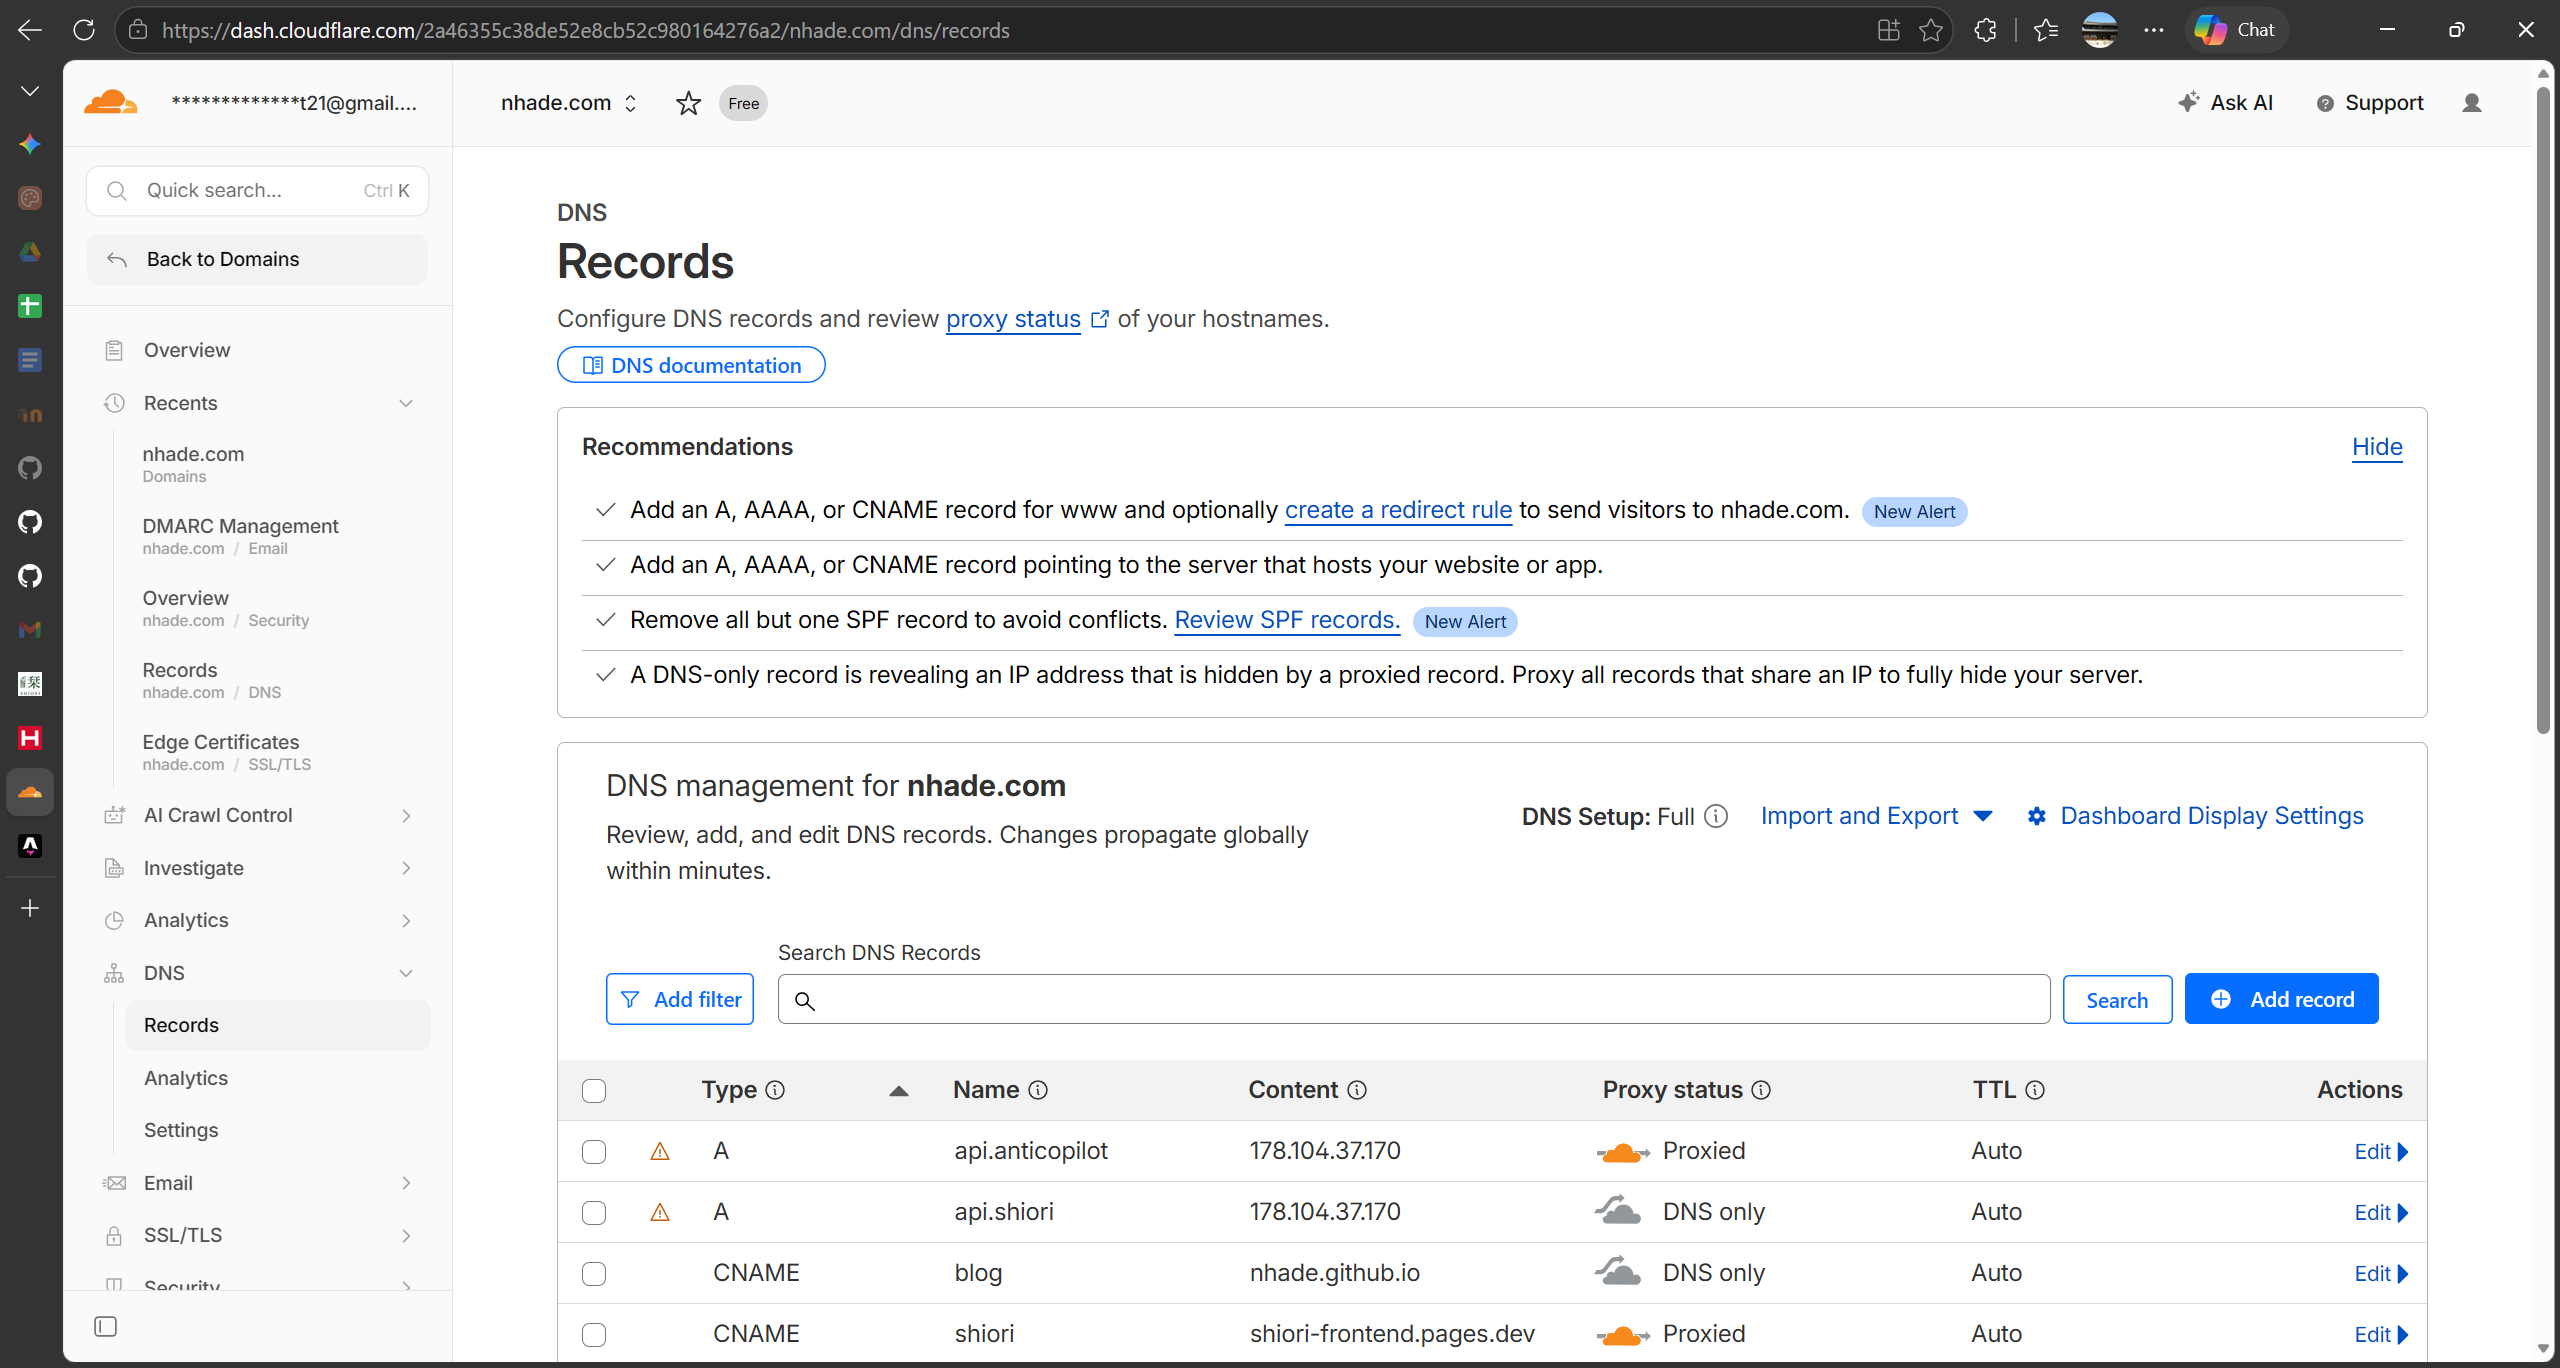
Task: Click the browser profile avatar
Action: coord(2099,30)
